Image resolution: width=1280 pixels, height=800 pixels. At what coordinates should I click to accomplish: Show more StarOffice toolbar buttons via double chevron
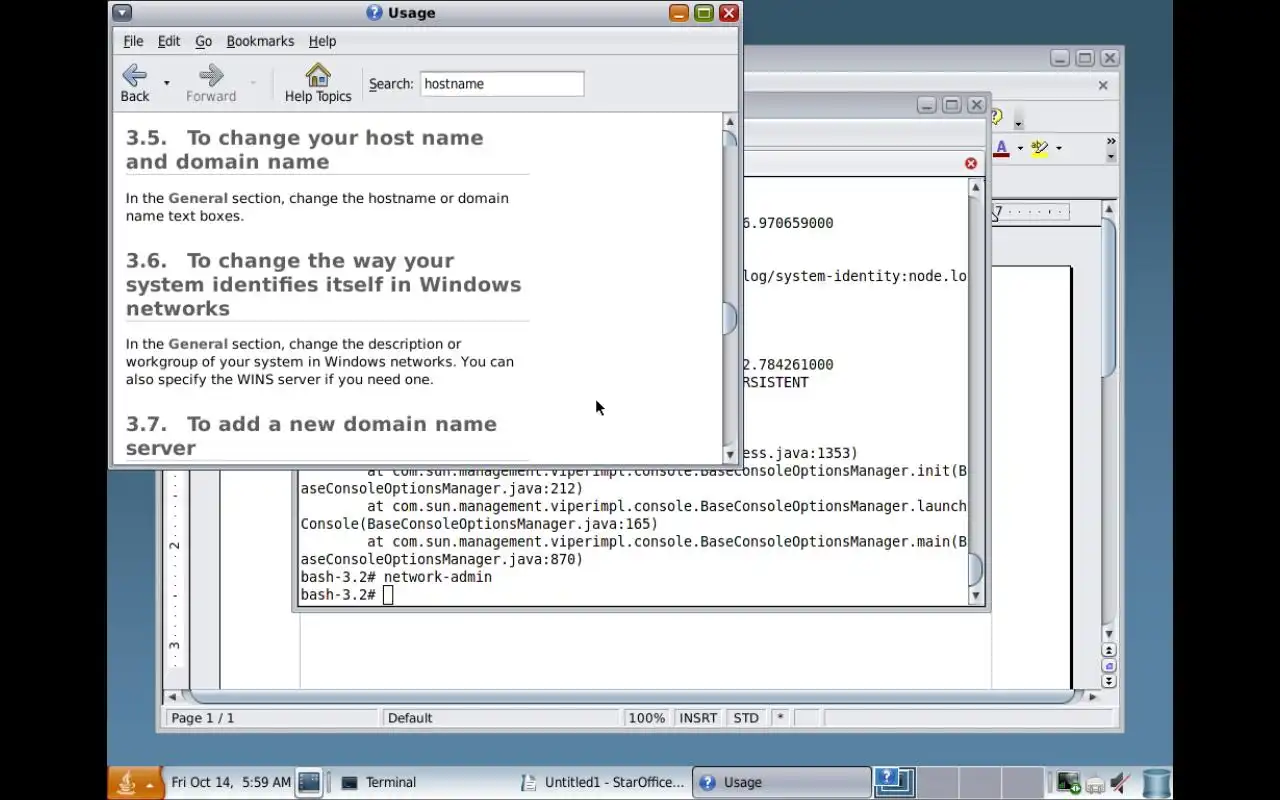pos(1111,142)
